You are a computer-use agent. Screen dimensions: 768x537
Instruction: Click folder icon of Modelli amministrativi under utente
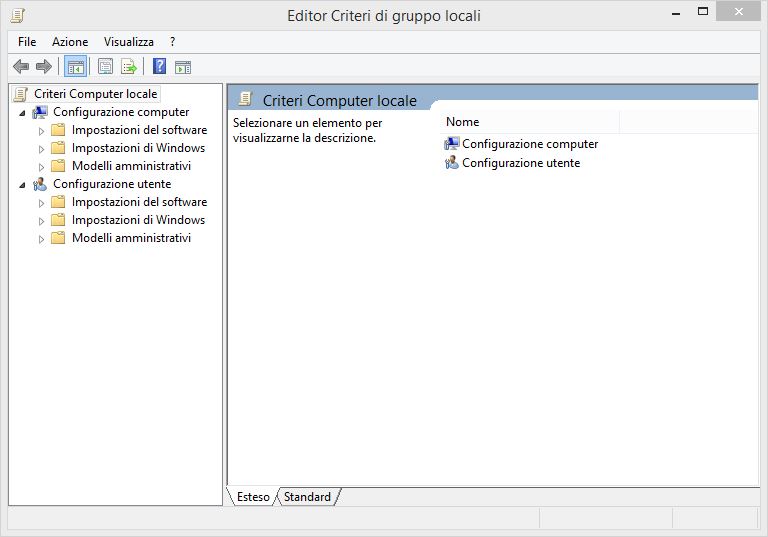coord(58,238)
